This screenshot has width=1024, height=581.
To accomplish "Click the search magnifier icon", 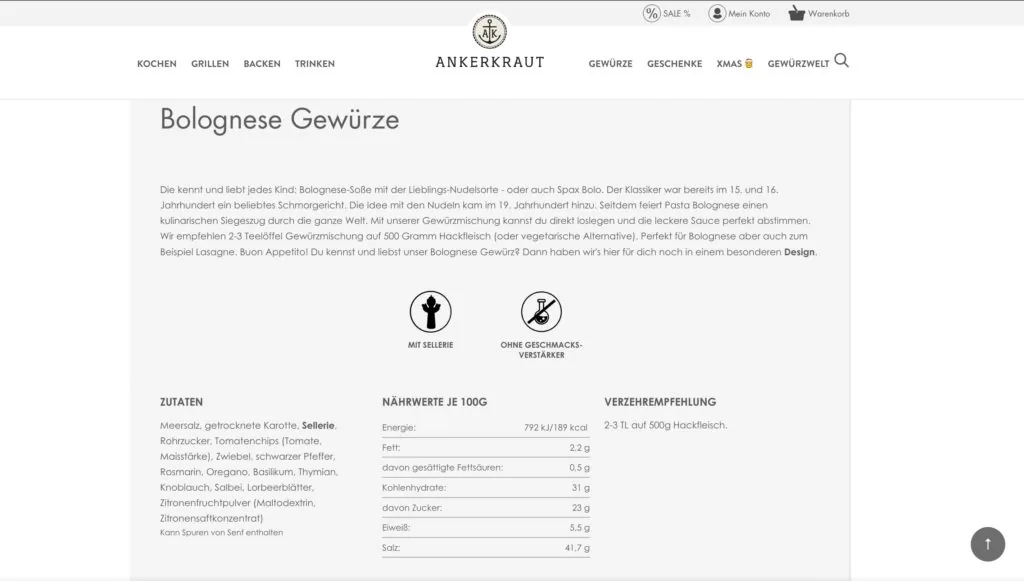I will 842,61.
